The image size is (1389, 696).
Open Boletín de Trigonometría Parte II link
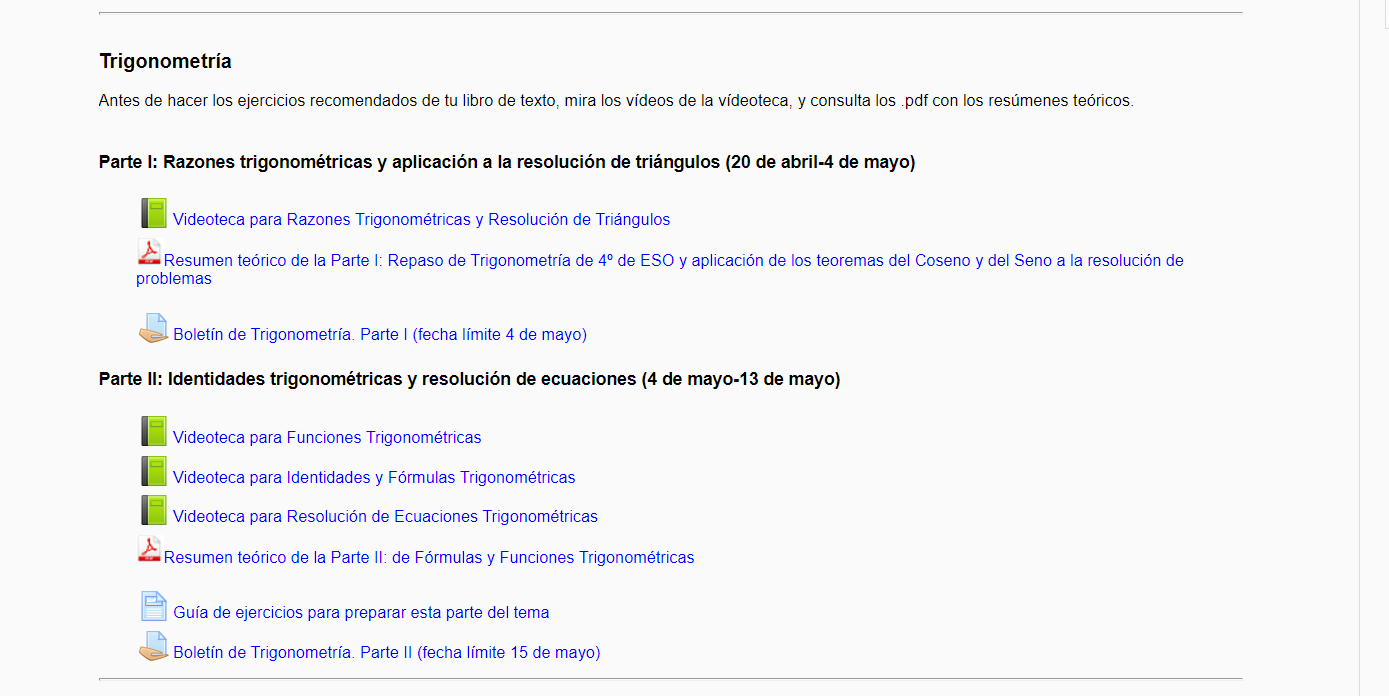click(x=386, y=653)
